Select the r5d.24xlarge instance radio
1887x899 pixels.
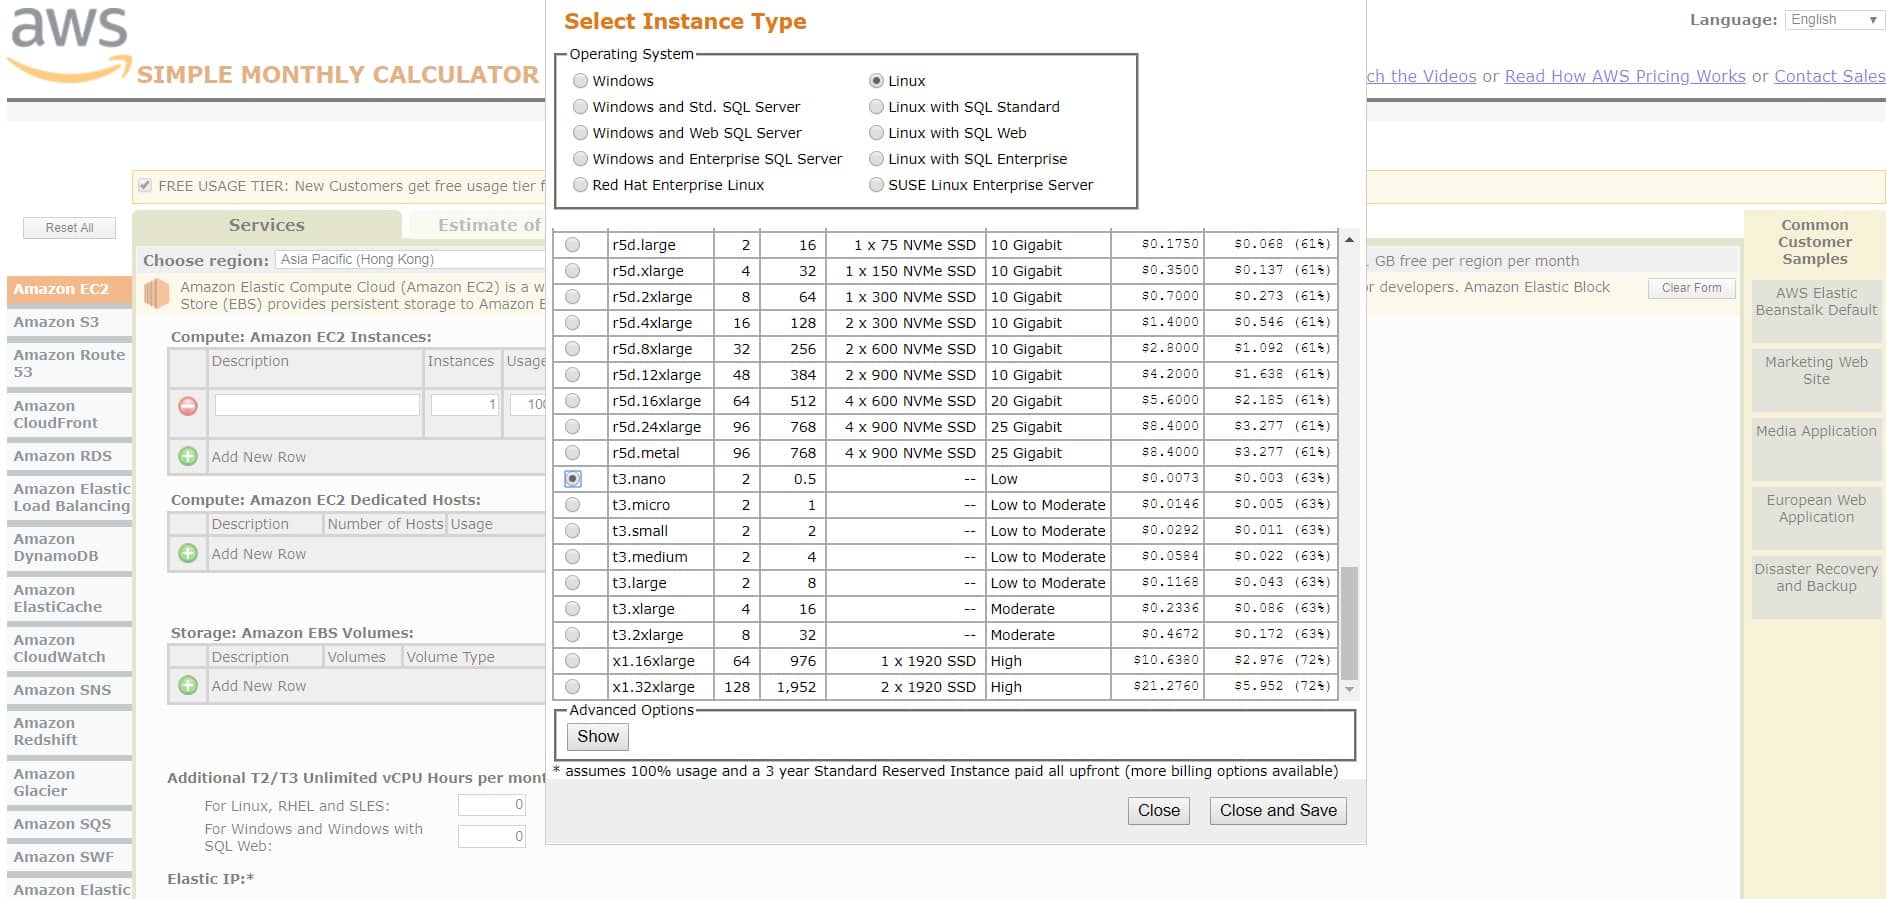[x=572, y=427]
